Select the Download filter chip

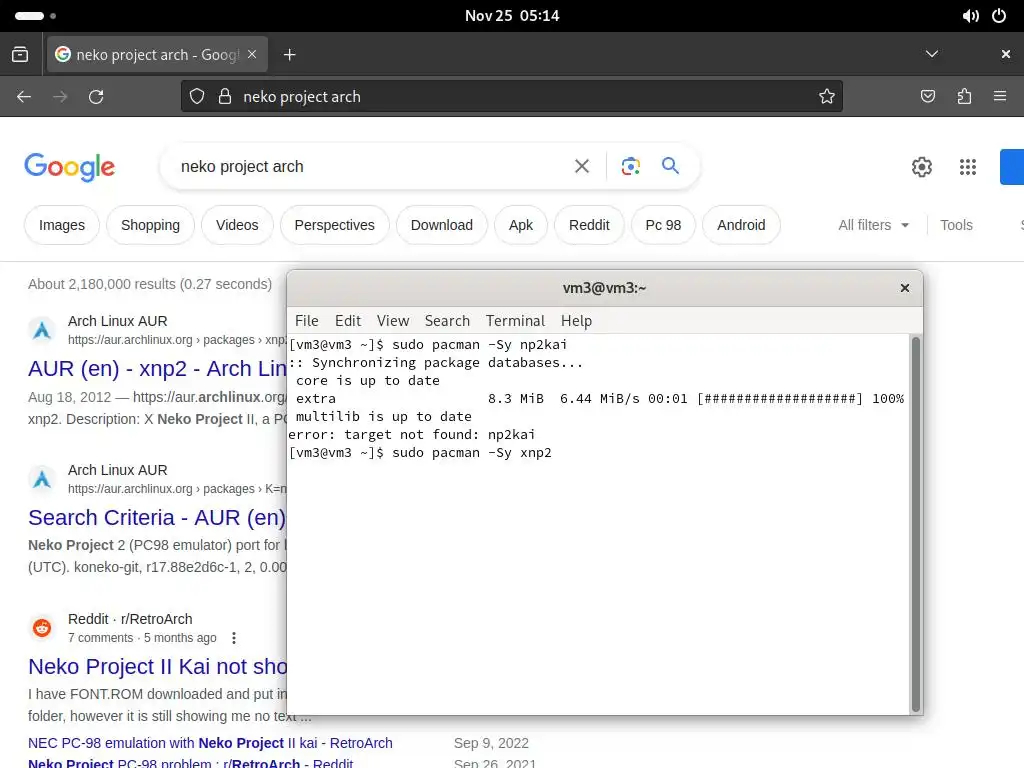point(441,225)
